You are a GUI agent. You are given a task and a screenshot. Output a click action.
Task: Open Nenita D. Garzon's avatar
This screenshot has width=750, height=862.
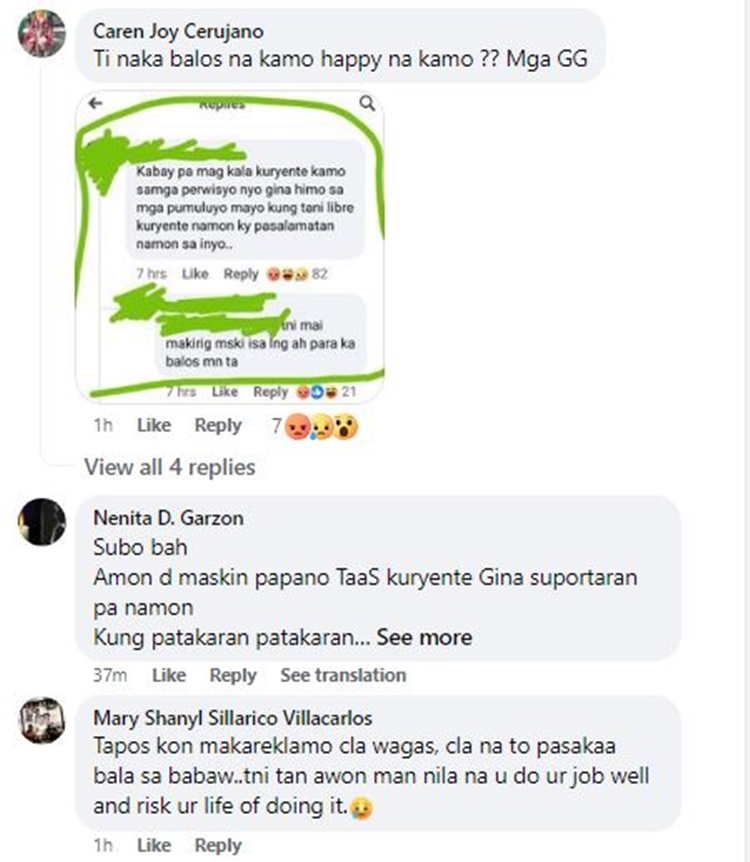coord(42,522)
